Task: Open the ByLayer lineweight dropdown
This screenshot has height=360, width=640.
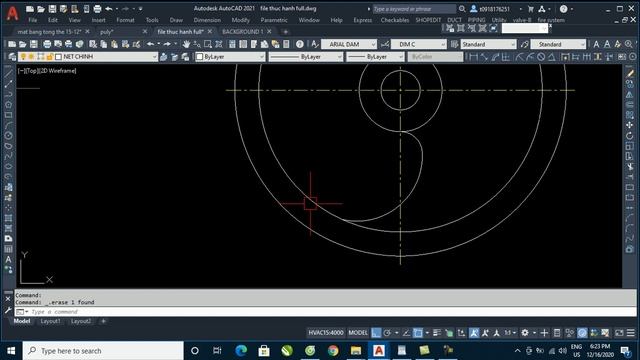Action: (400, 57)
